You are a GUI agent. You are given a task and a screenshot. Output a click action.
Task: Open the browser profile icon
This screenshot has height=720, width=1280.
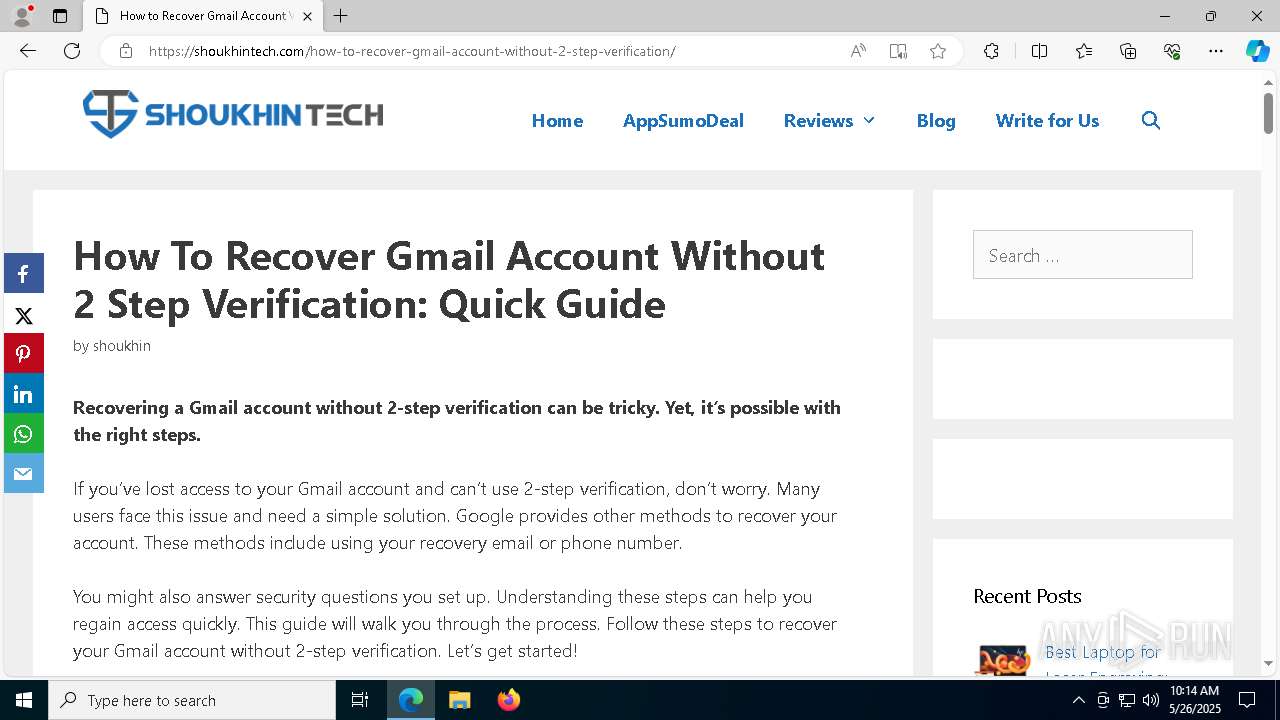(x=22, y=16)
